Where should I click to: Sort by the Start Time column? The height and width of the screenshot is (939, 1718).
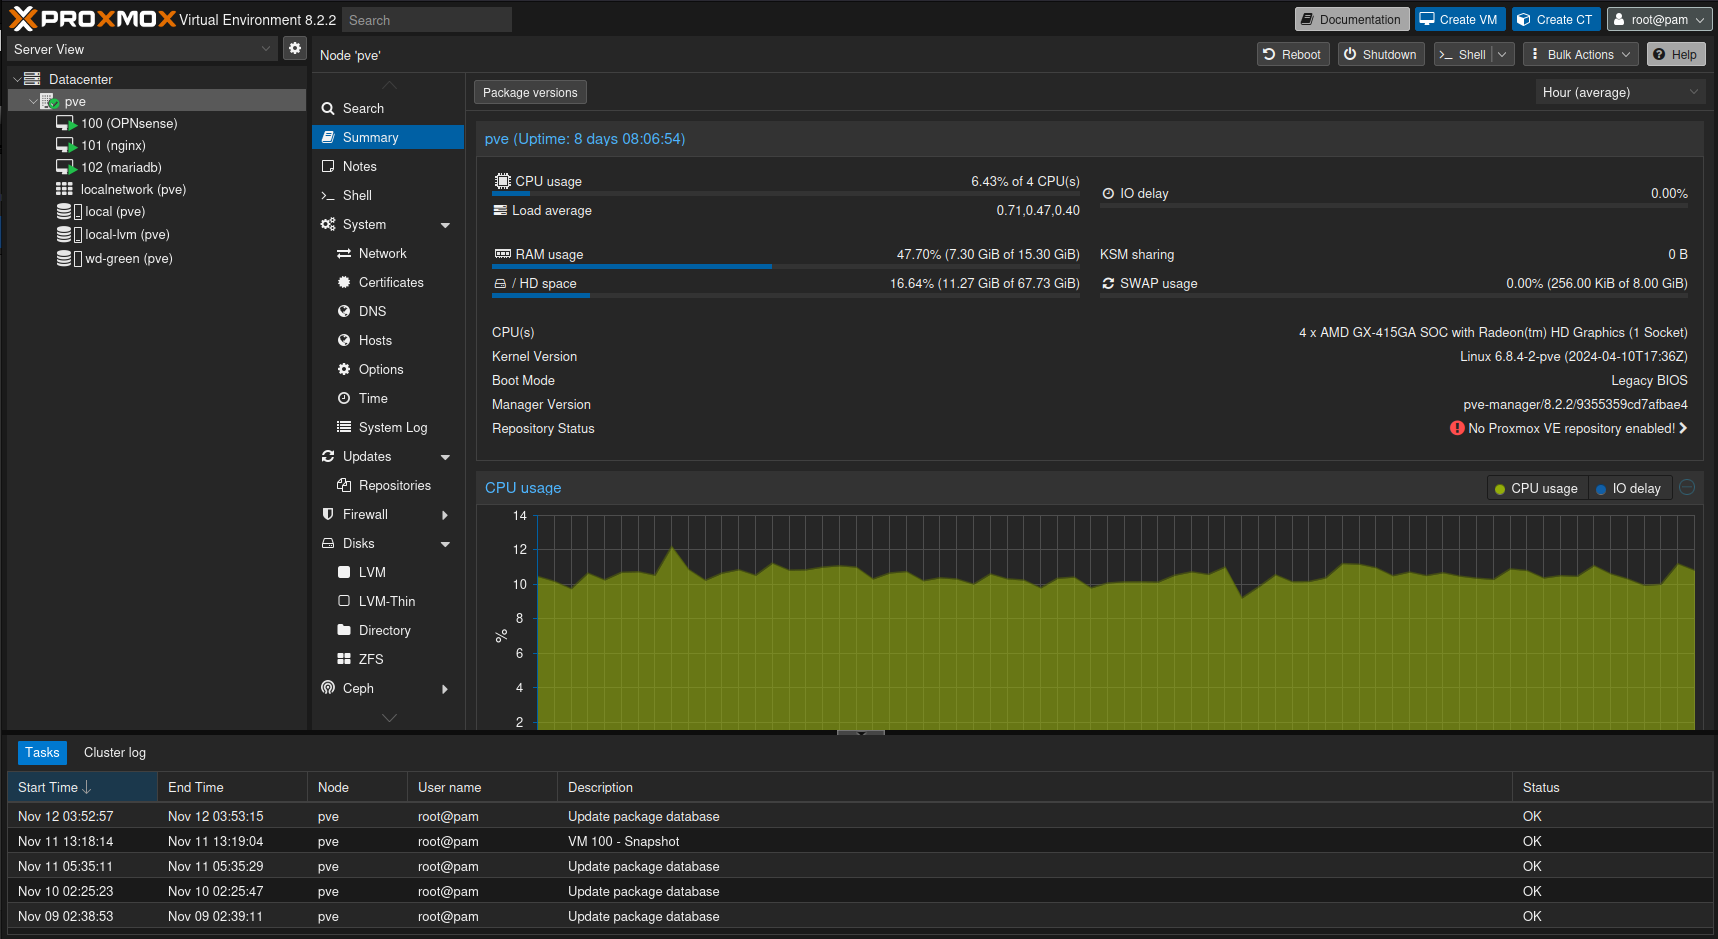(82, 787)
